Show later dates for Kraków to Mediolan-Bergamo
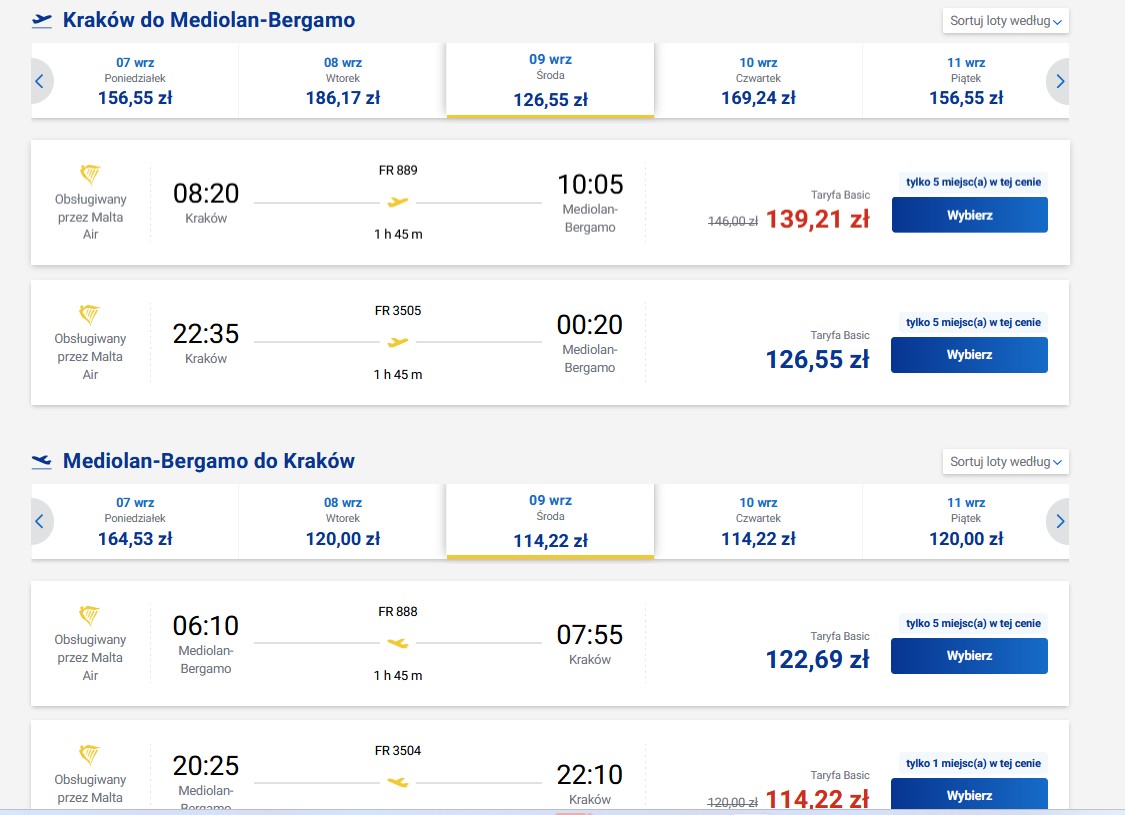Viewport: 1125px width, 815px height. tap(1059, 81)
